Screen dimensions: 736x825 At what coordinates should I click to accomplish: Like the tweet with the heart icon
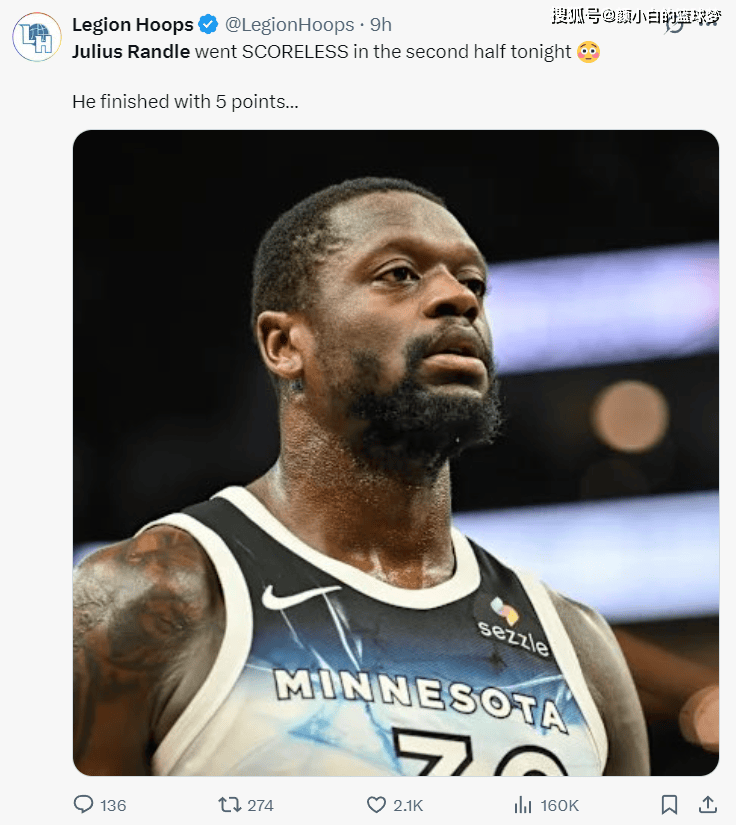coord(376,804)
